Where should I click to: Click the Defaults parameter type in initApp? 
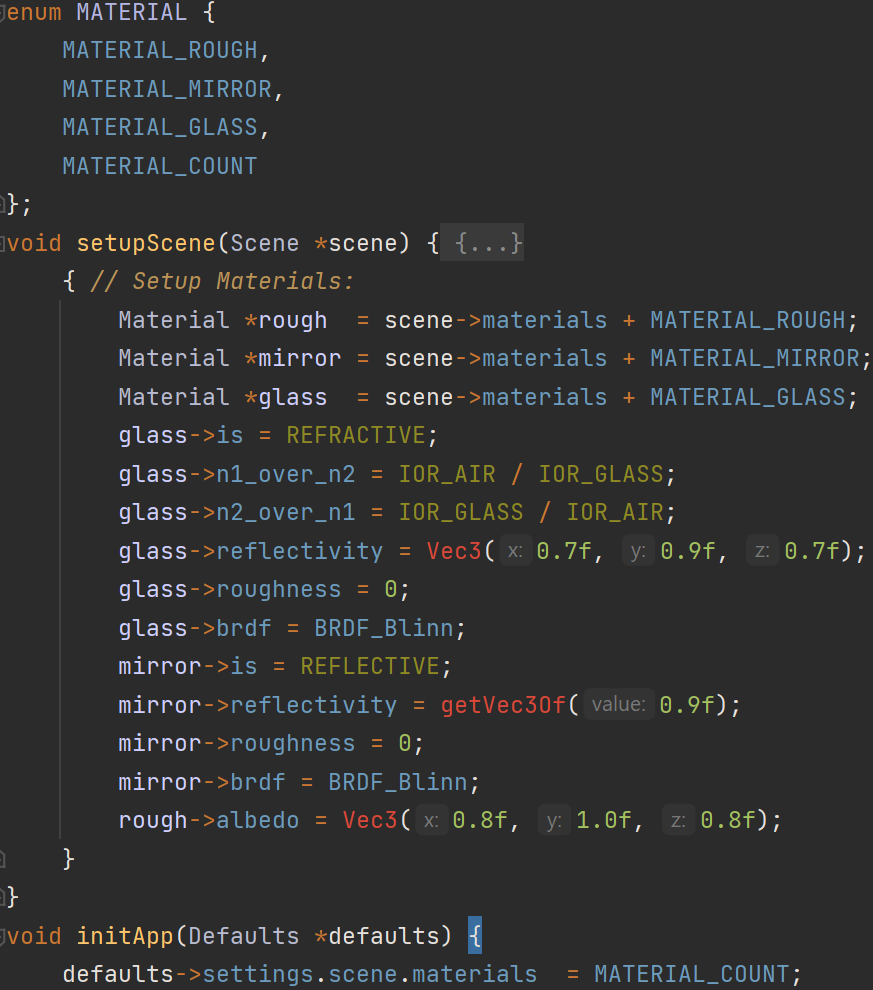click(x=244, y=936)
